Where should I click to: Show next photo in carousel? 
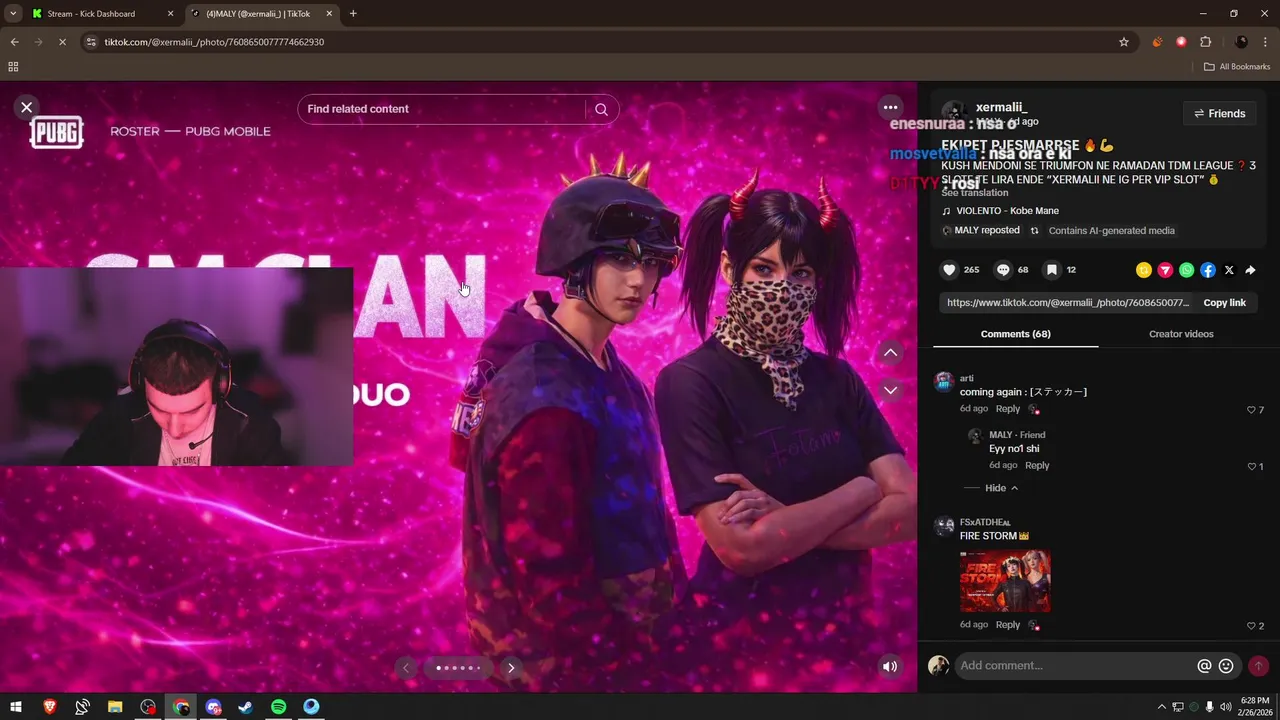click(x=511, y=668)
